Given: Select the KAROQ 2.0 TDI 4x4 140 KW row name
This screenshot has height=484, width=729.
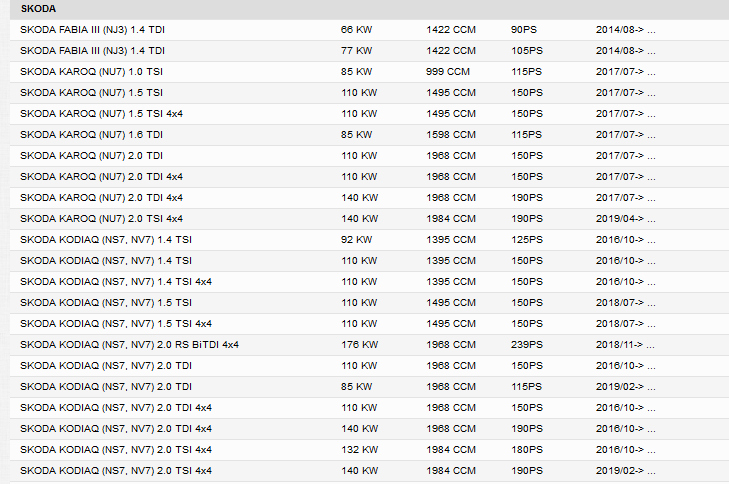Looking at the screenshot, I should click(x=101, y=198).
